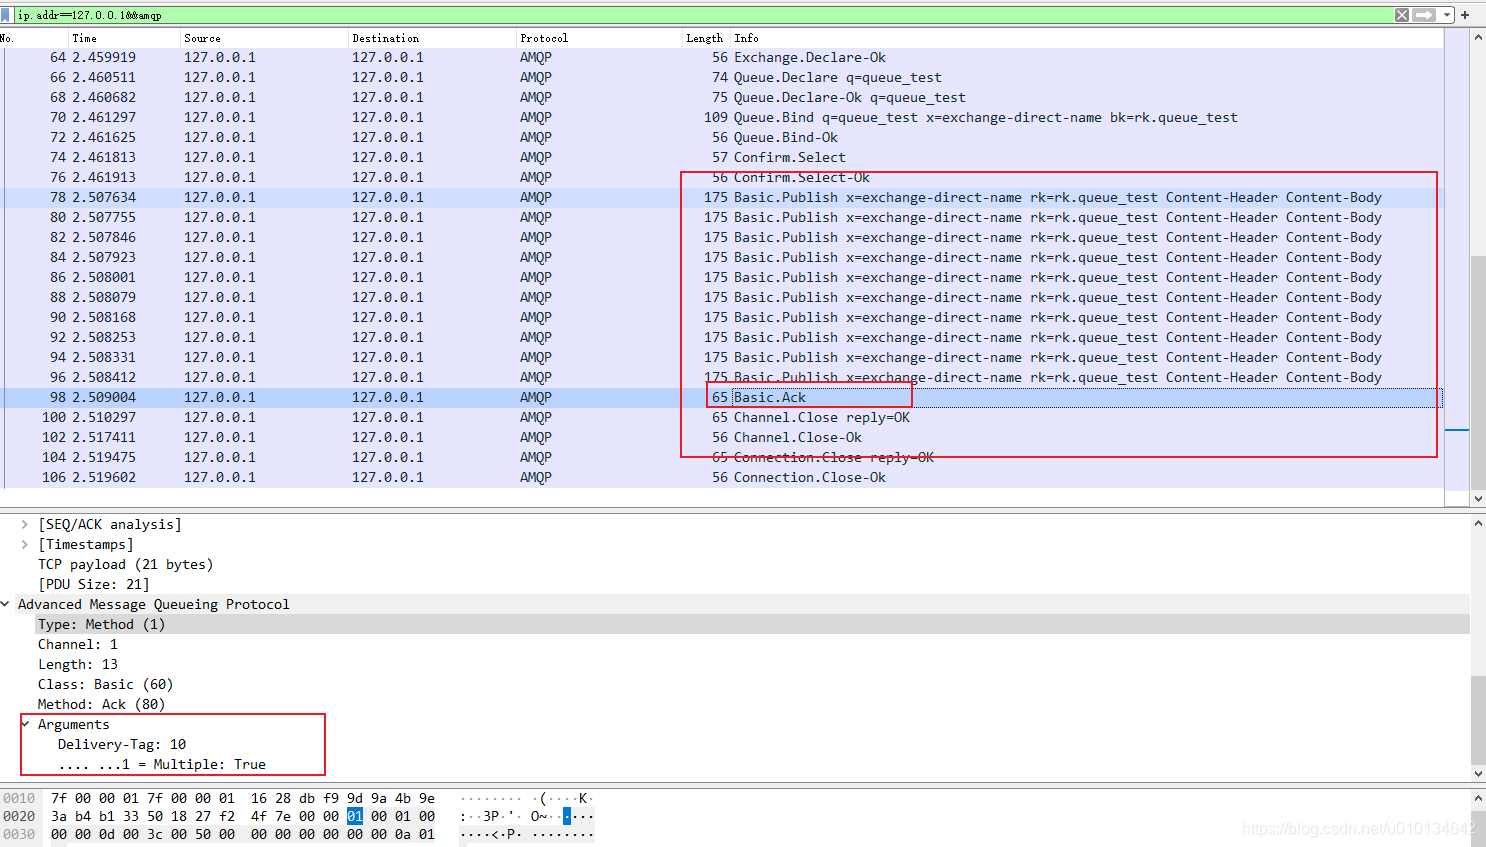Sort packets by the Length column header
This screenshot has width=1486, height=847.
click(x=706, y=38)
